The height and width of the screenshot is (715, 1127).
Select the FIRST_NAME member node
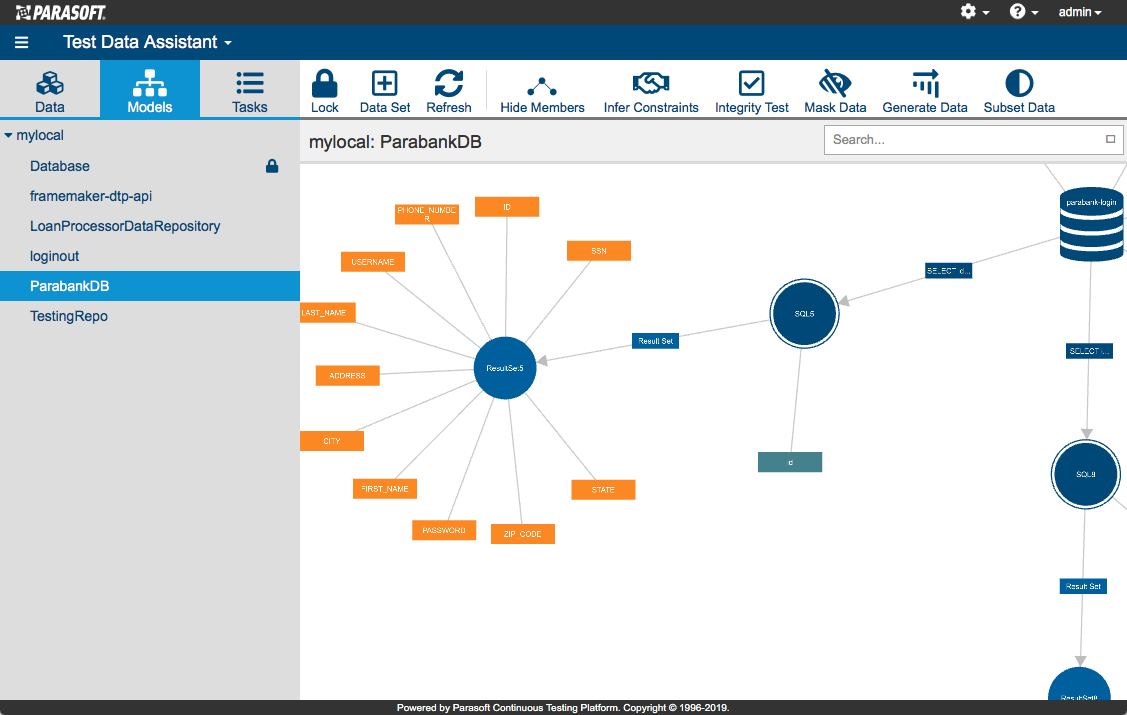tap(385, 489)
